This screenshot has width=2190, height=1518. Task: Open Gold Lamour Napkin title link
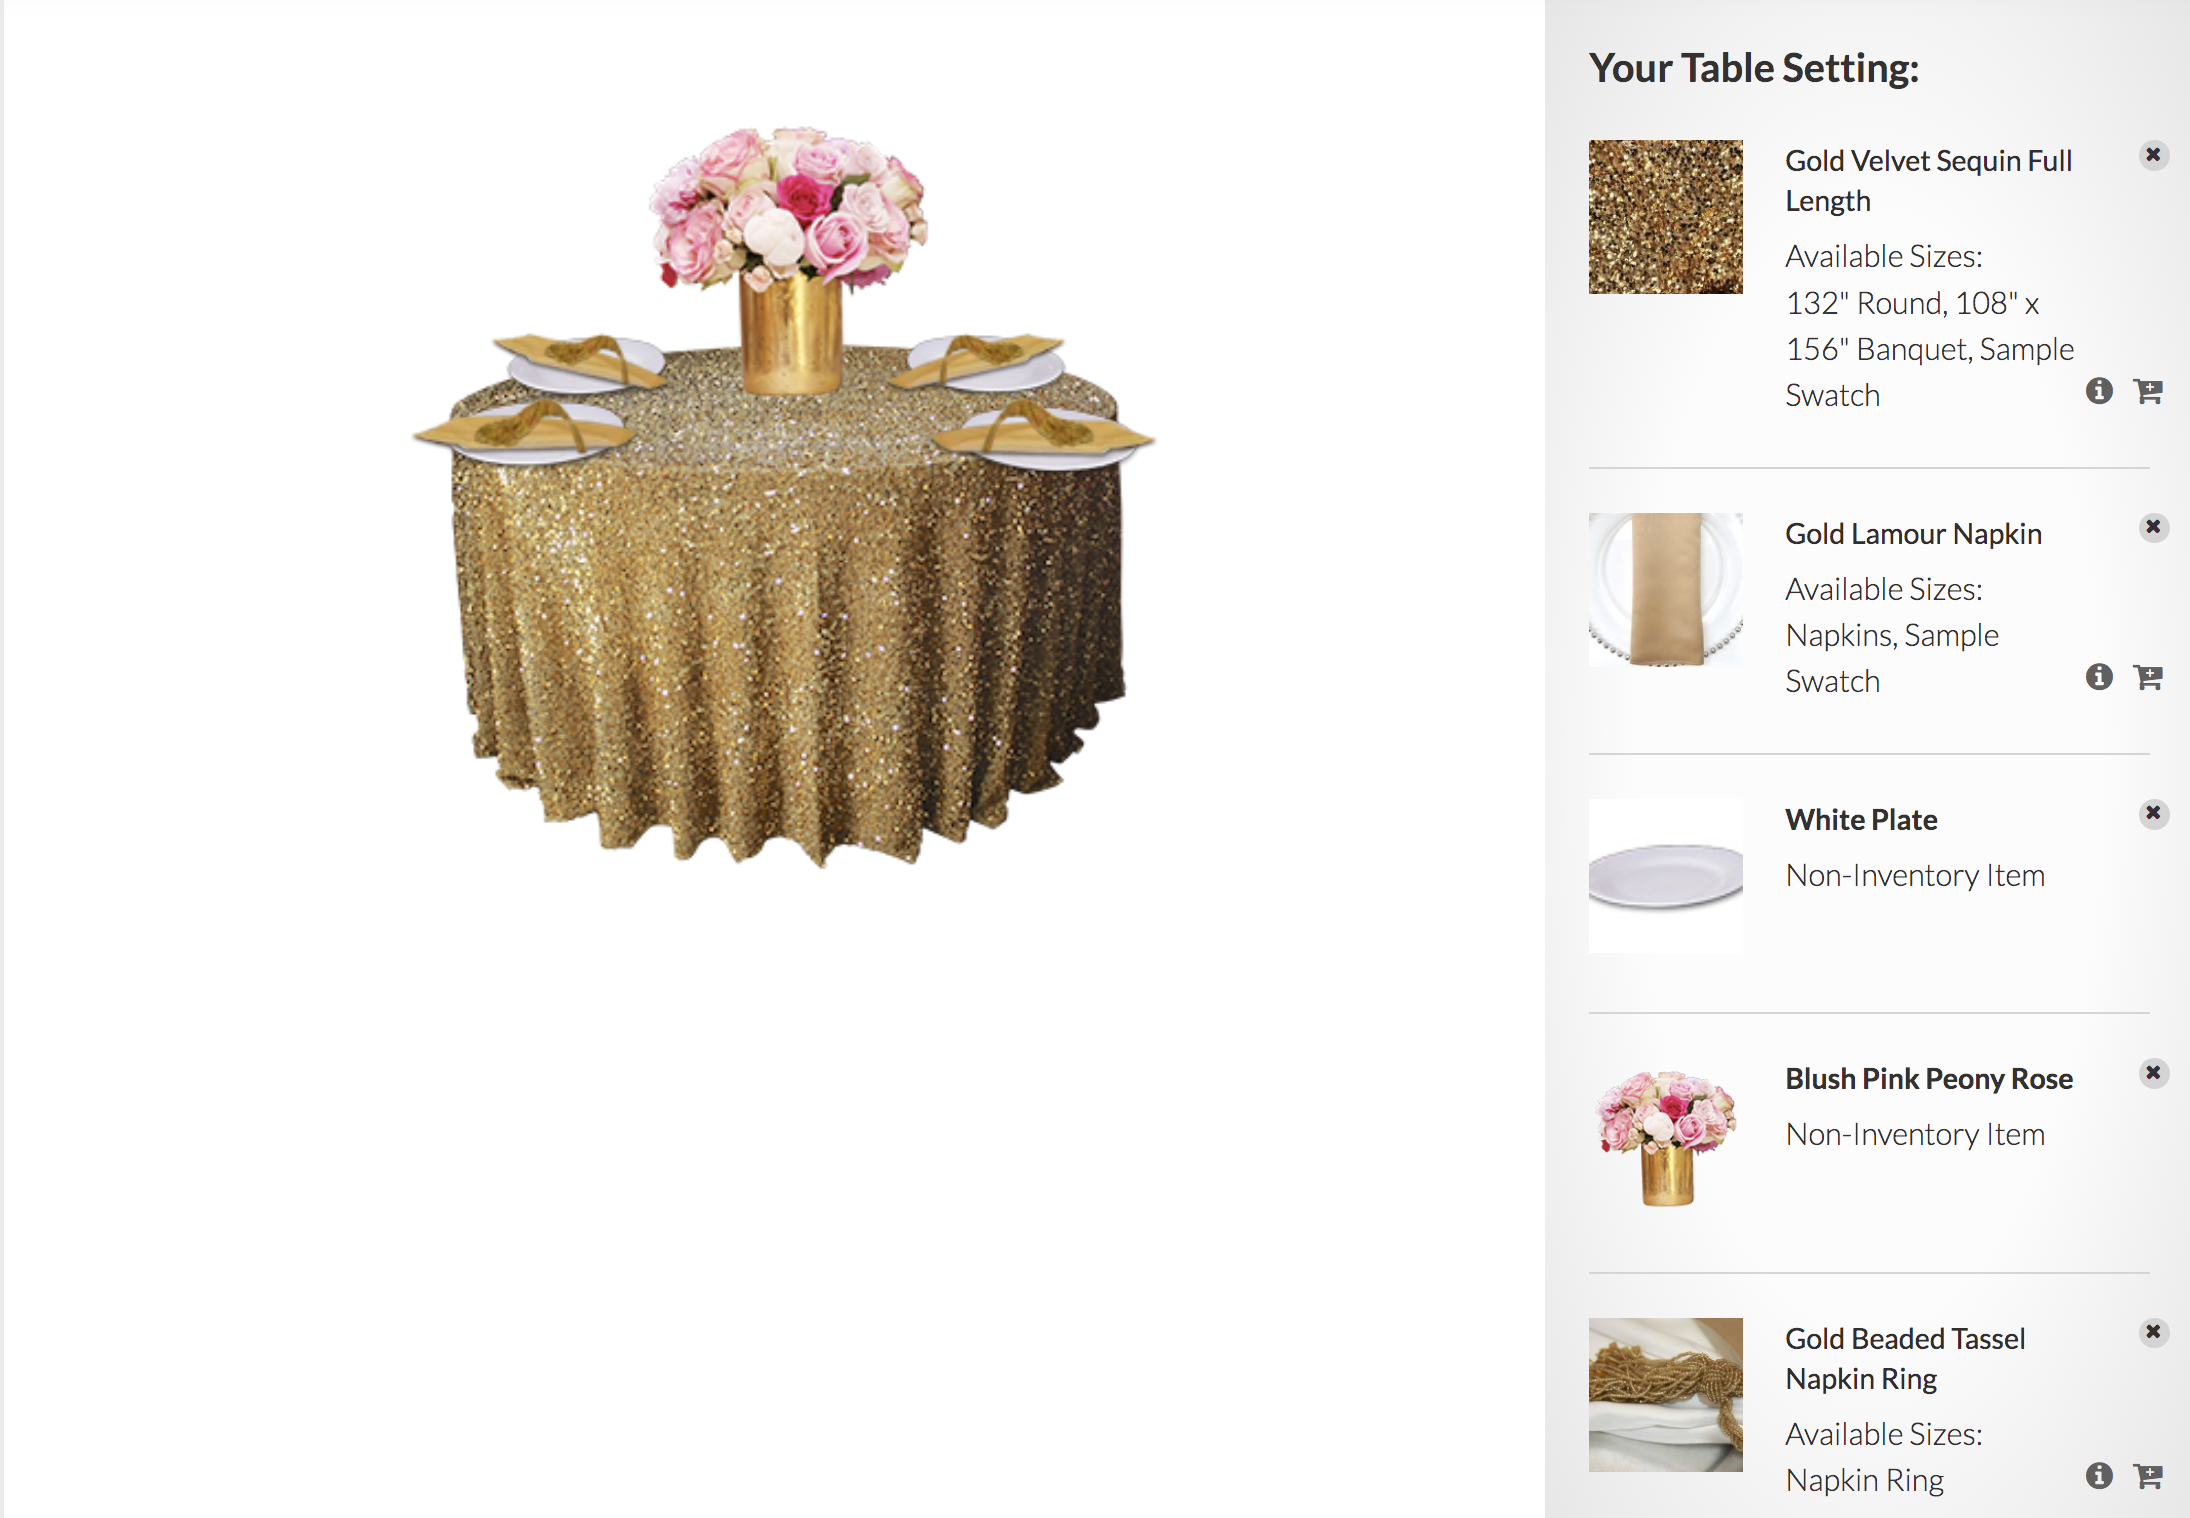(x=1913, y=534)
